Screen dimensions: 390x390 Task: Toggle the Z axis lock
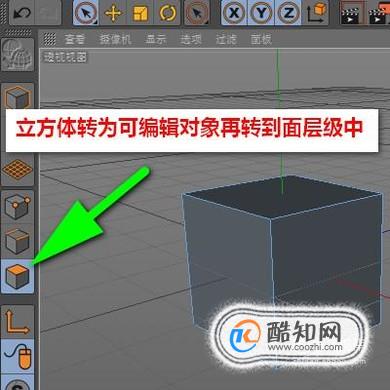288,13
